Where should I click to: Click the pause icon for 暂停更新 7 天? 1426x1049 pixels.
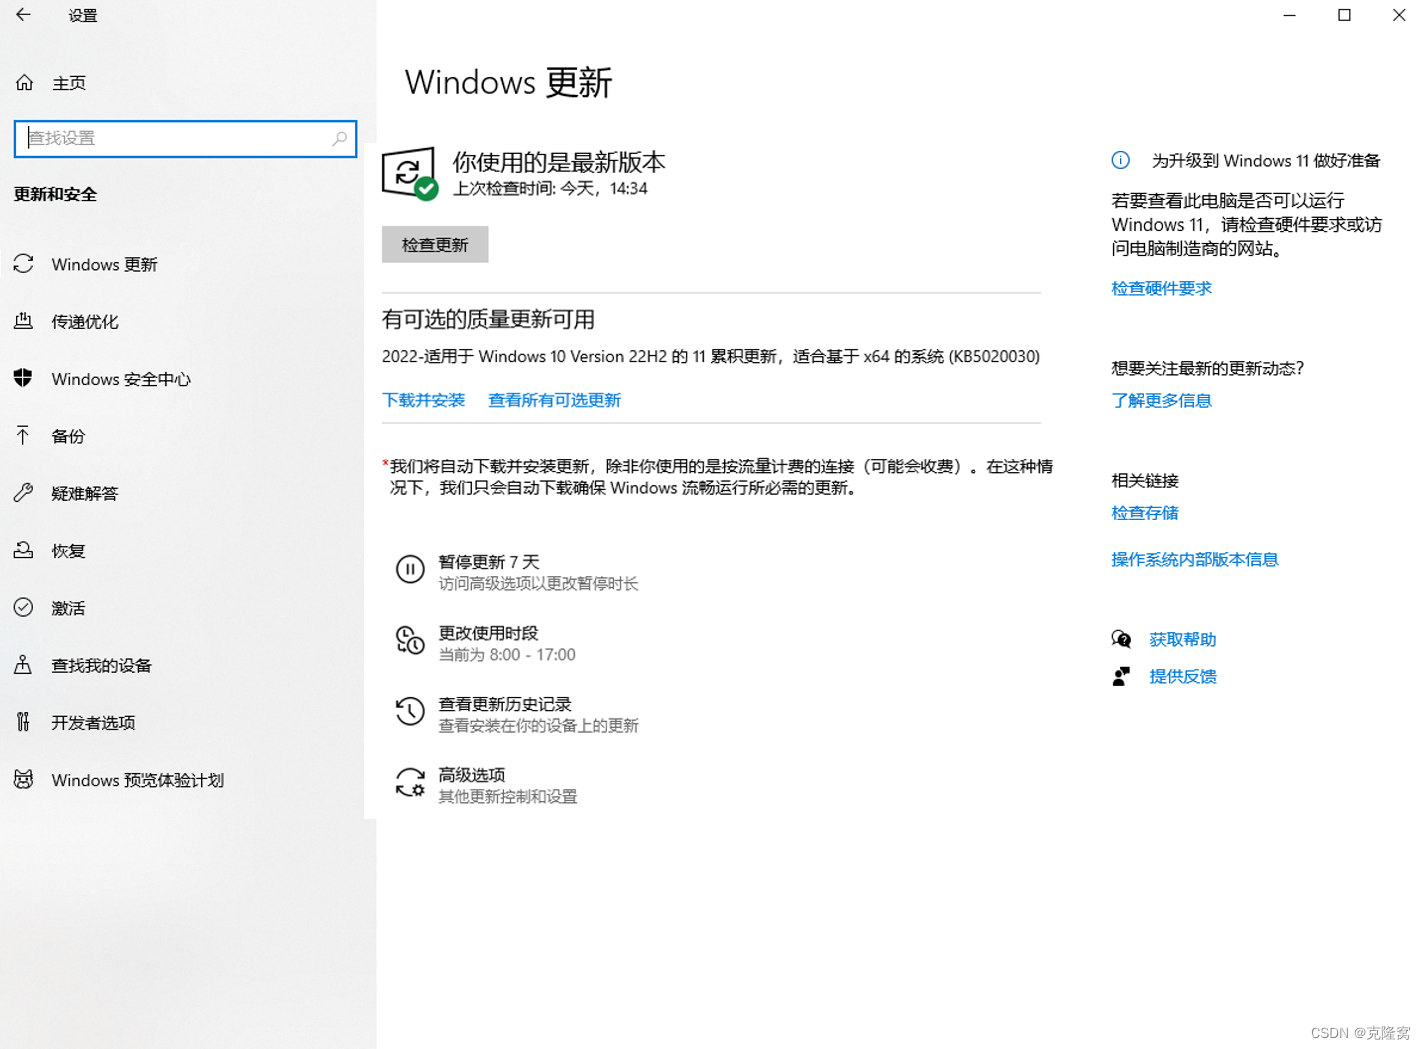pyautogui.click(x=410, y=569)
